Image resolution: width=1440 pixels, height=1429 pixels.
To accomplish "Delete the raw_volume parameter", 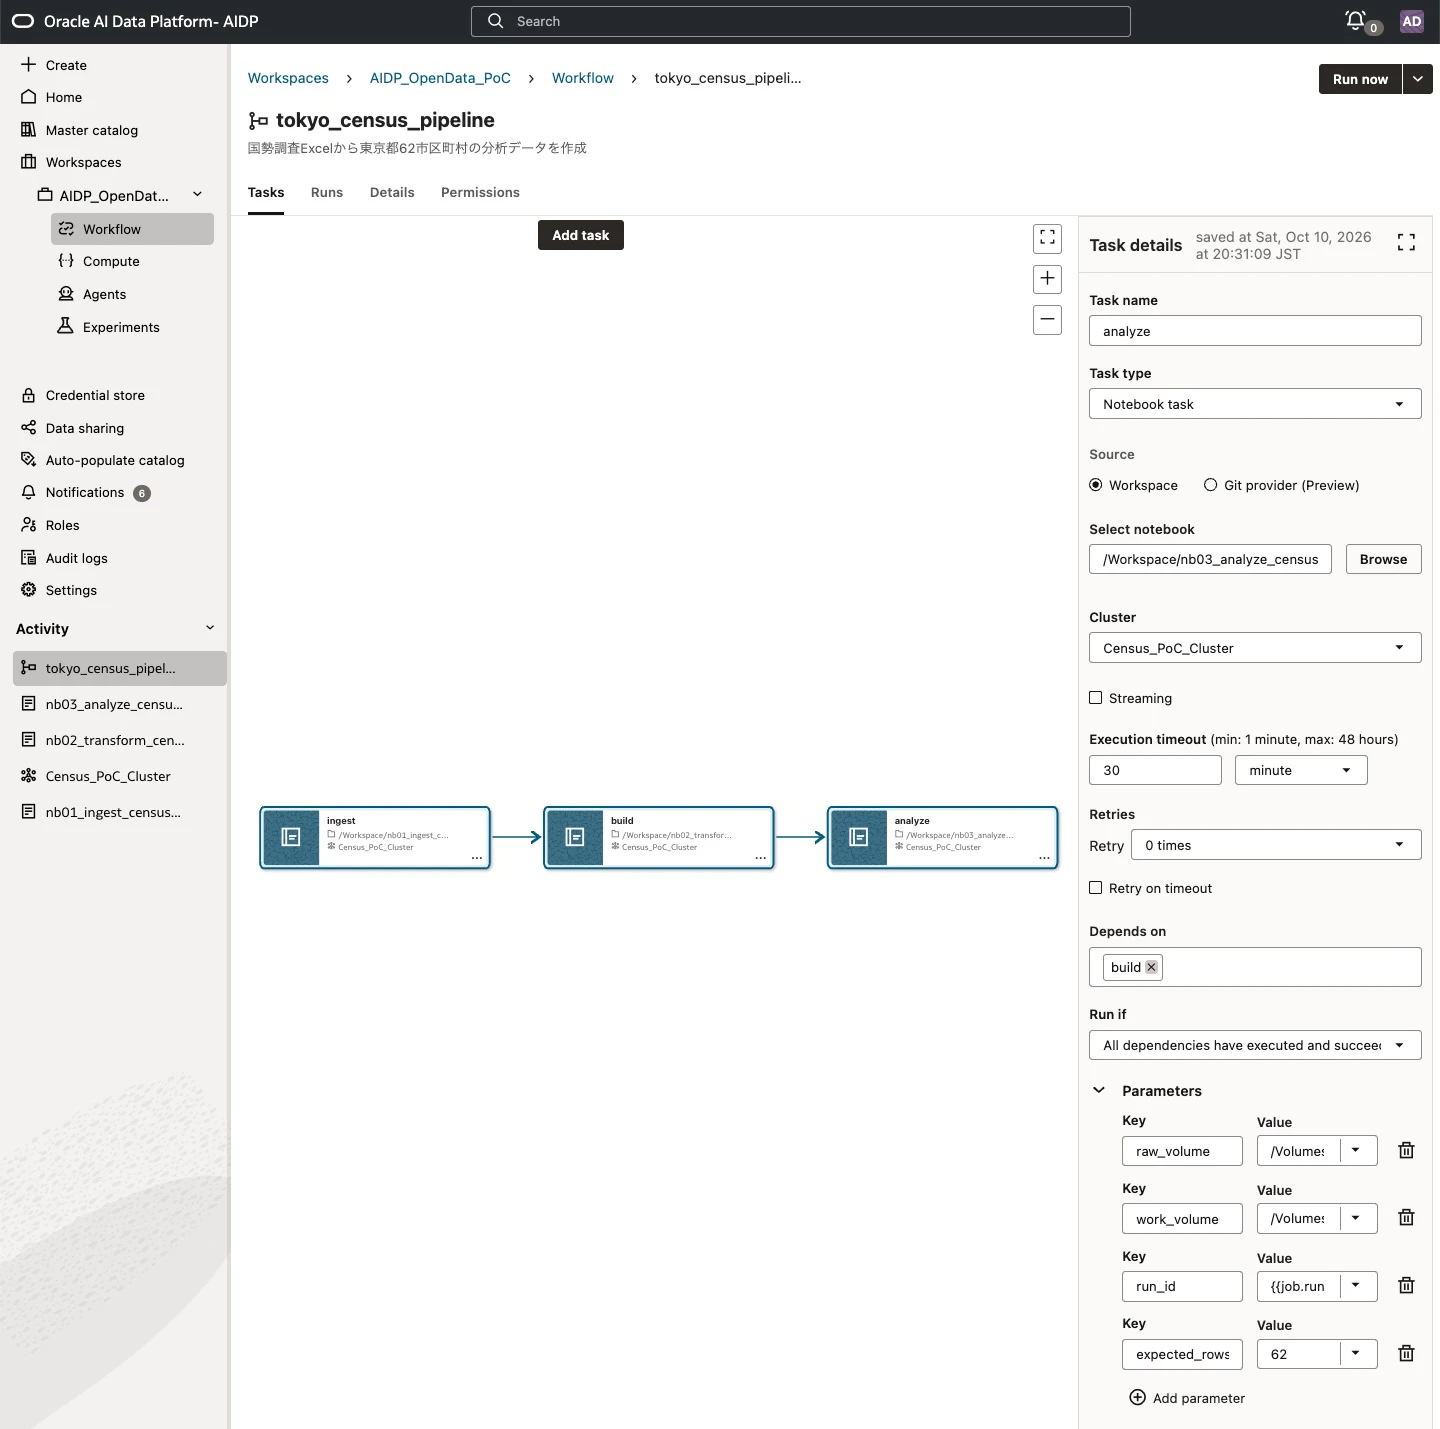I will coord(1406,1150).
